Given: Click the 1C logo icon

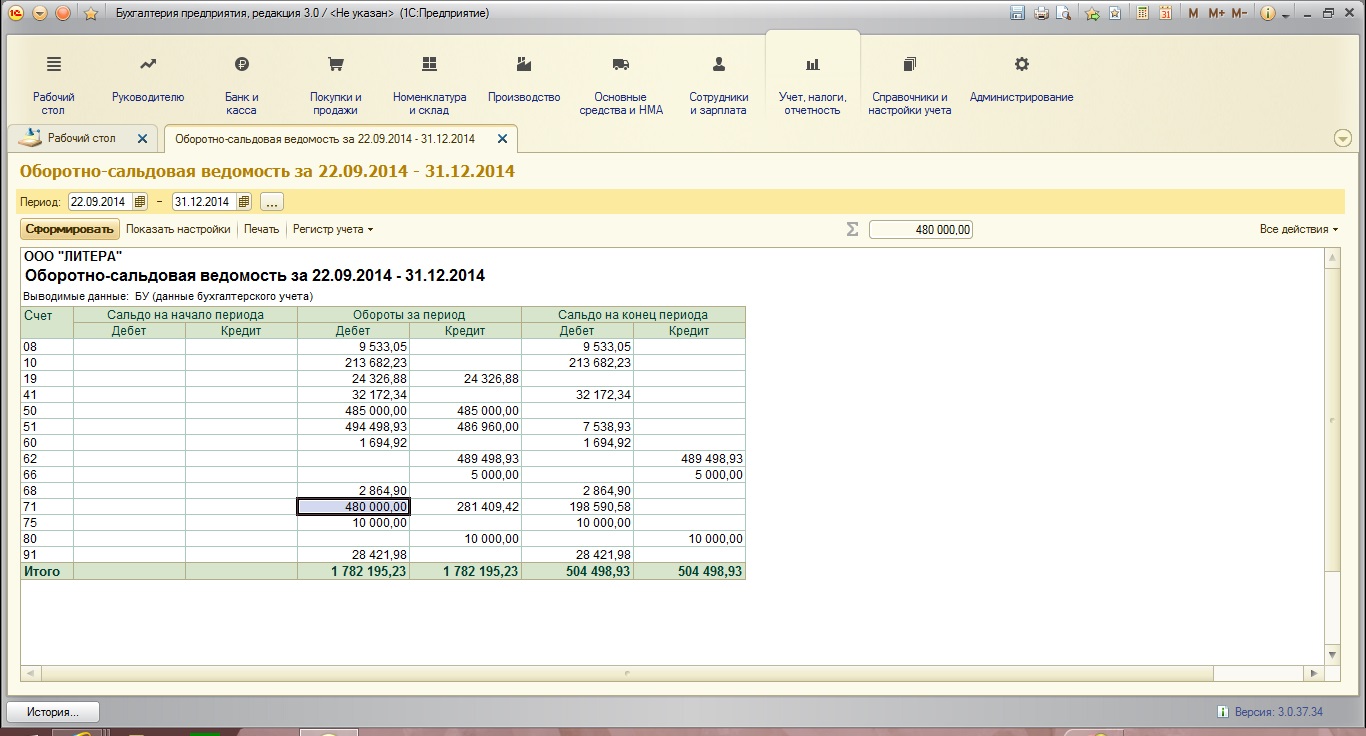Looking at the screenshot, I should (x=15, y=14).
